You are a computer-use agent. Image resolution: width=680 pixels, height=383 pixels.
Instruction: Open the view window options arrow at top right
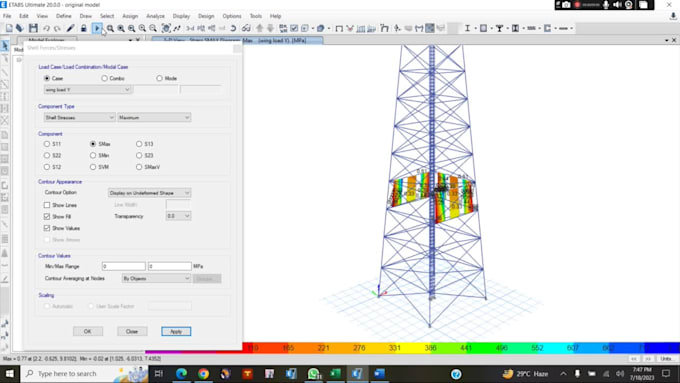(667, 40)
